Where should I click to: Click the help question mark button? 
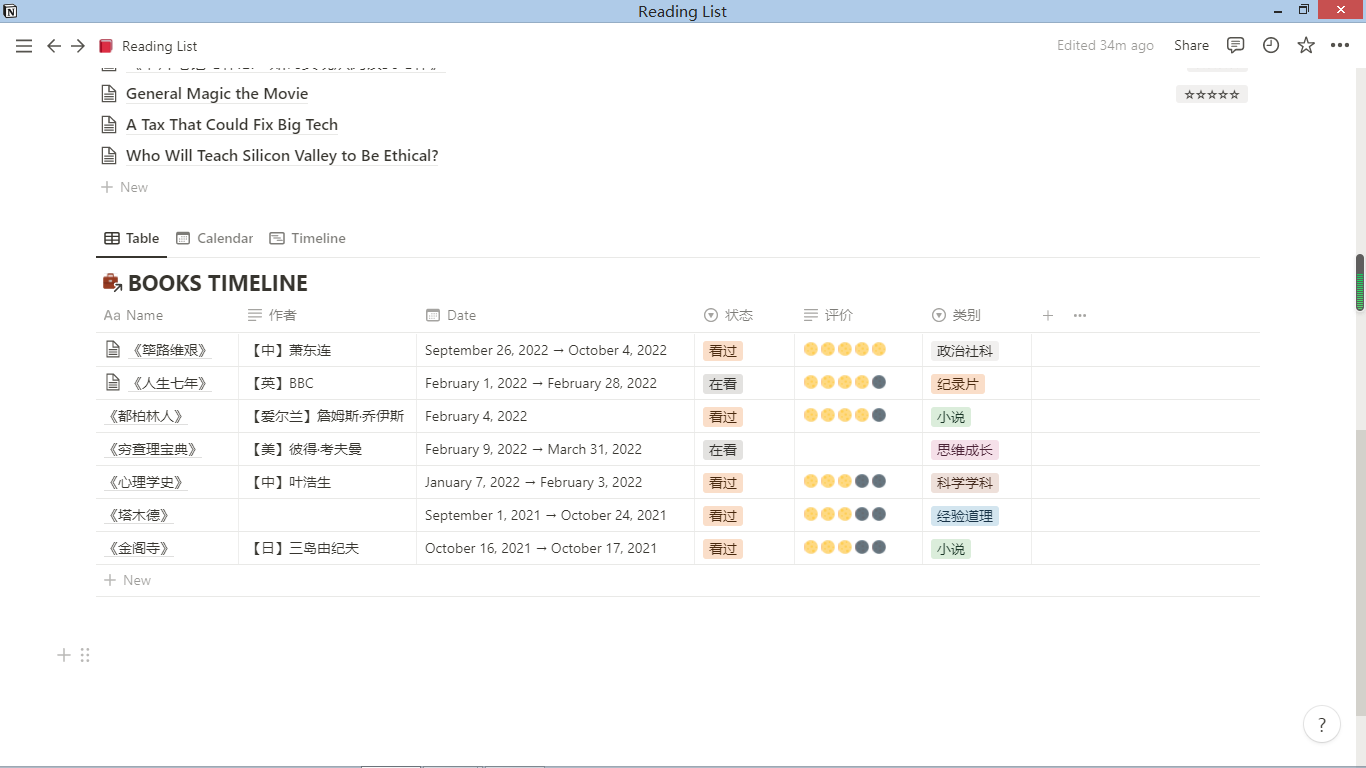[x=1321, y=725]
